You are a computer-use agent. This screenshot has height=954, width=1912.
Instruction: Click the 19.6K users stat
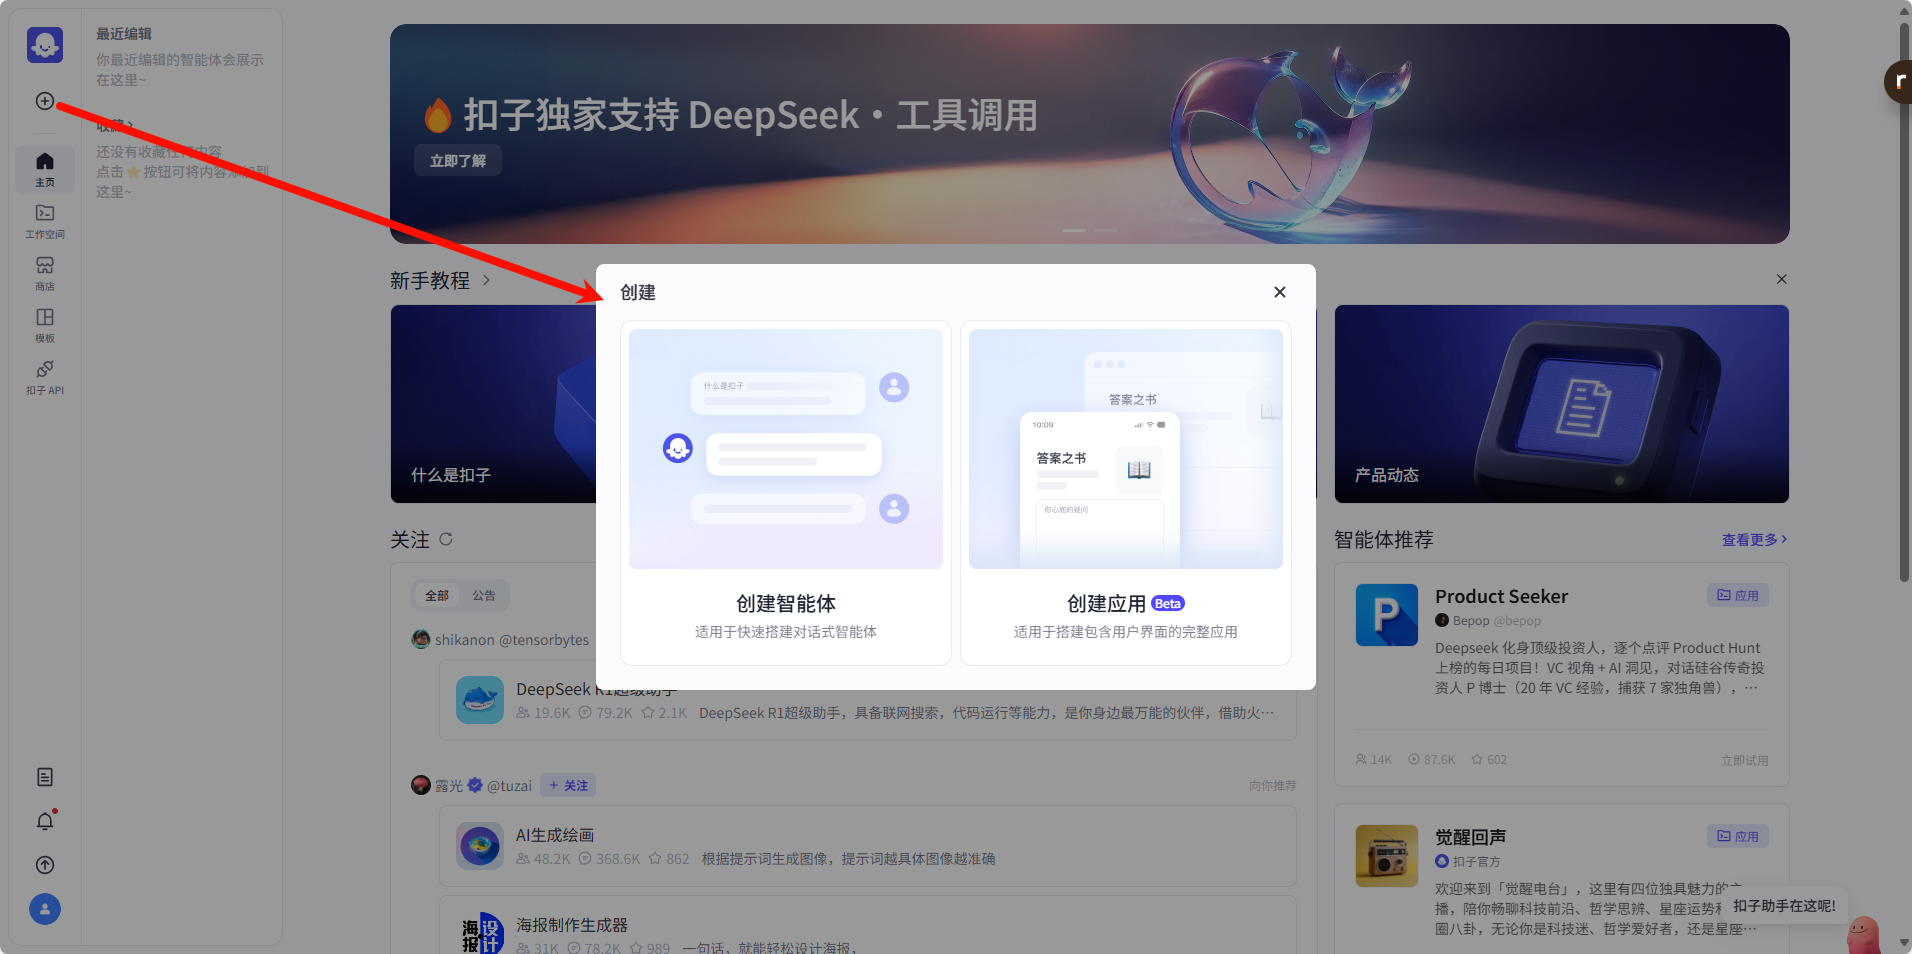[x=543, y=713]
